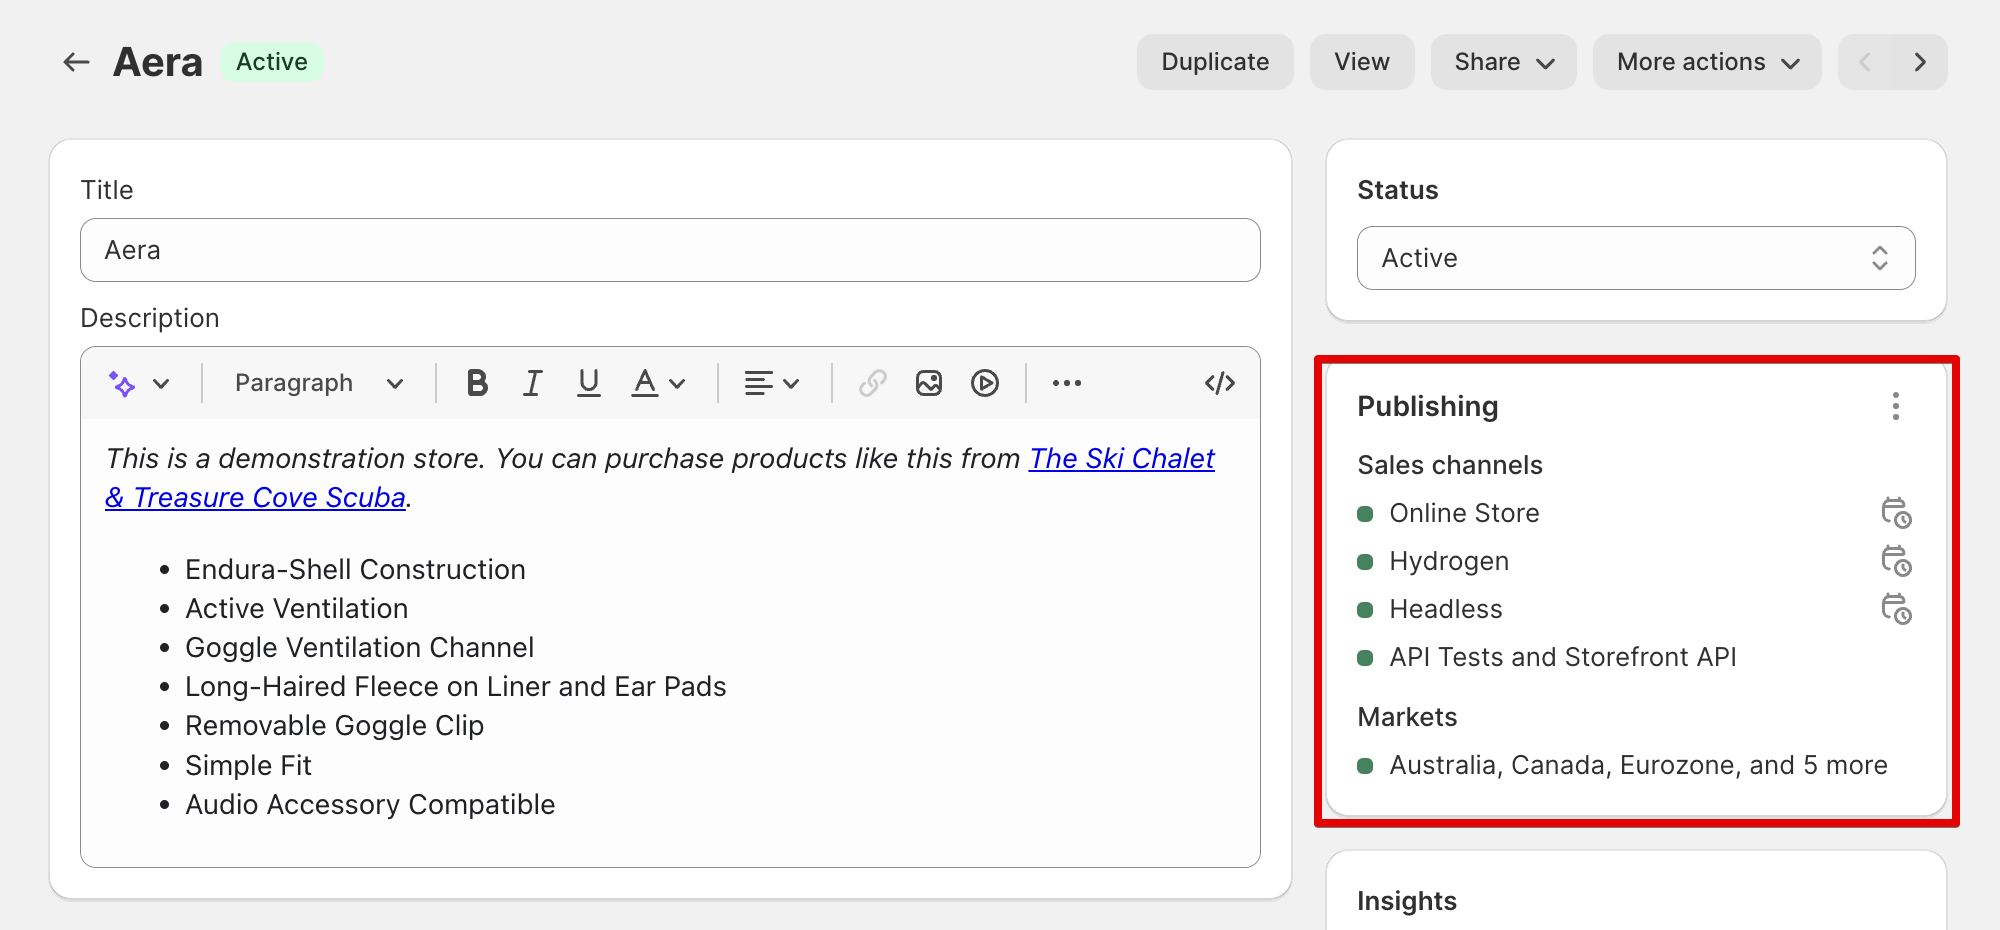
Task: Click the Duplicate button
Action: (1214, 62)
